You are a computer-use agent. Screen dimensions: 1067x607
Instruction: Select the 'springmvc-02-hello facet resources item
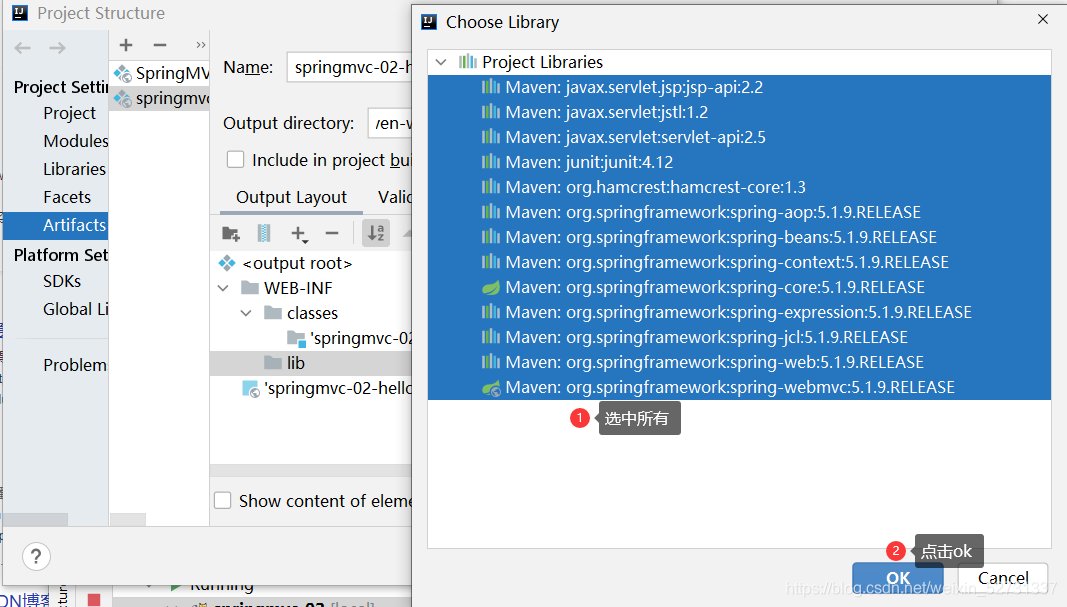coord(327,389)
